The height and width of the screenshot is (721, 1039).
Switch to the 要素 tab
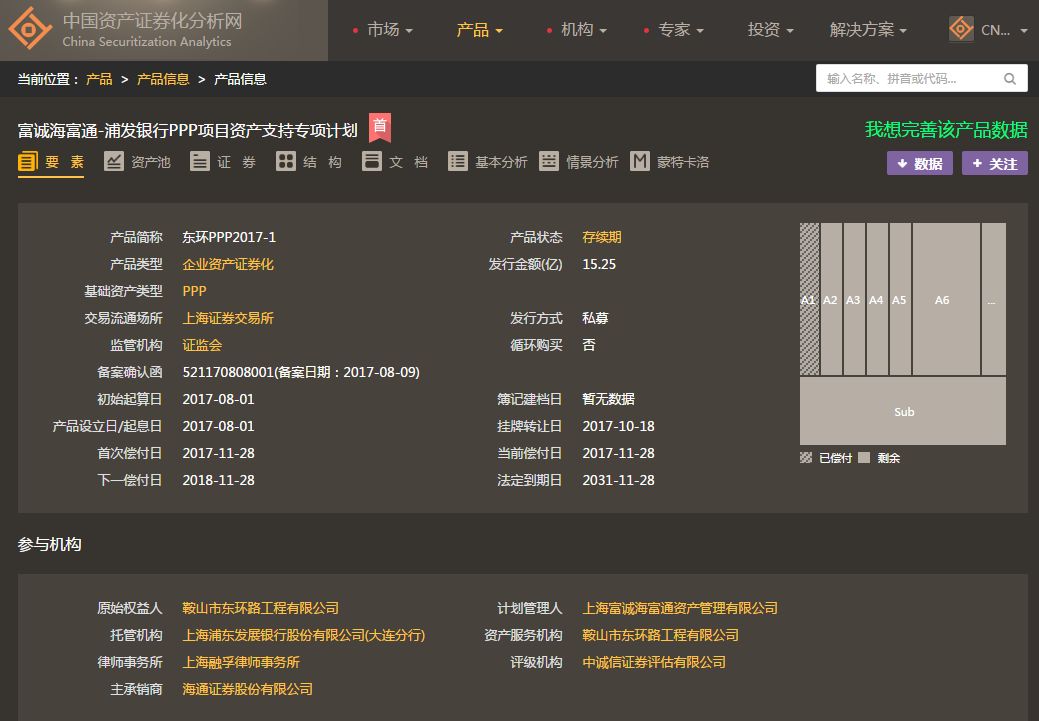51,162
